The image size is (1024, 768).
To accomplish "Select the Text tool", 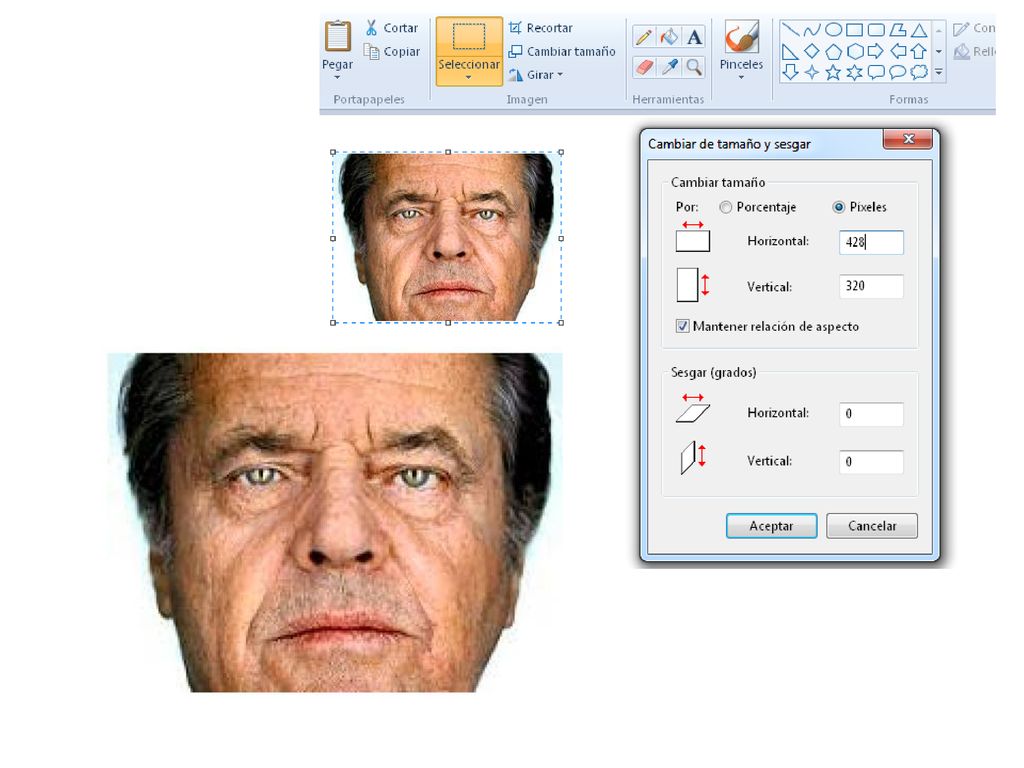I will [694, 37].
